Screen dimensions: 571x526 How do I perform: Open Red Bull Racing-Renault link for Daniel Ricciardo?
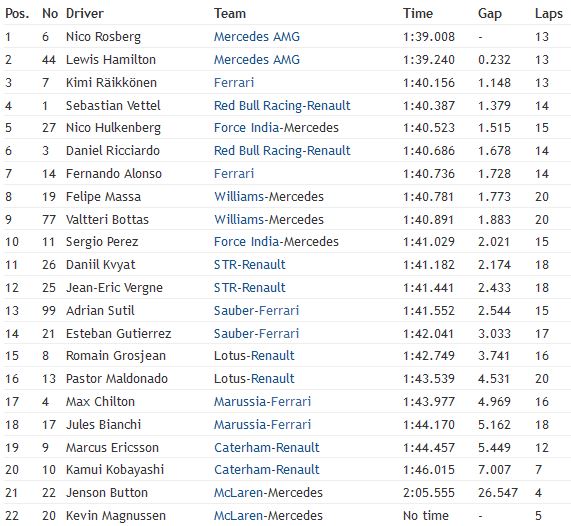tap(282, 151)
